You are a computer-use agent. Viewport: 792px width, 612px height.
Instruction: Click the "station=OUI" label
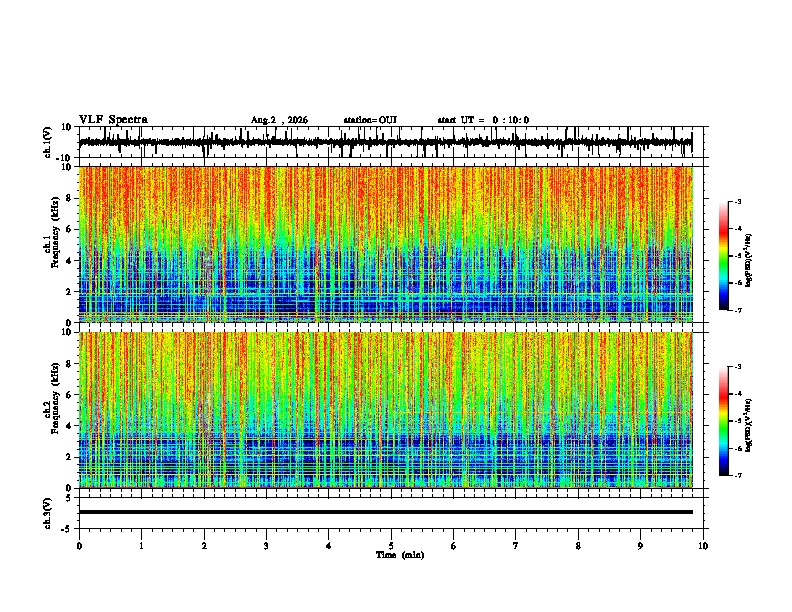point(370,120)
